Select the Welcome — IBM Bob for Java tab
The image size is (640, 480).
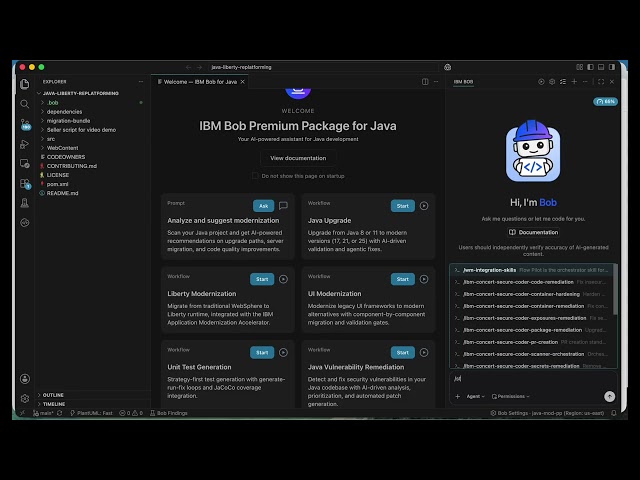(x=201, y=82)
